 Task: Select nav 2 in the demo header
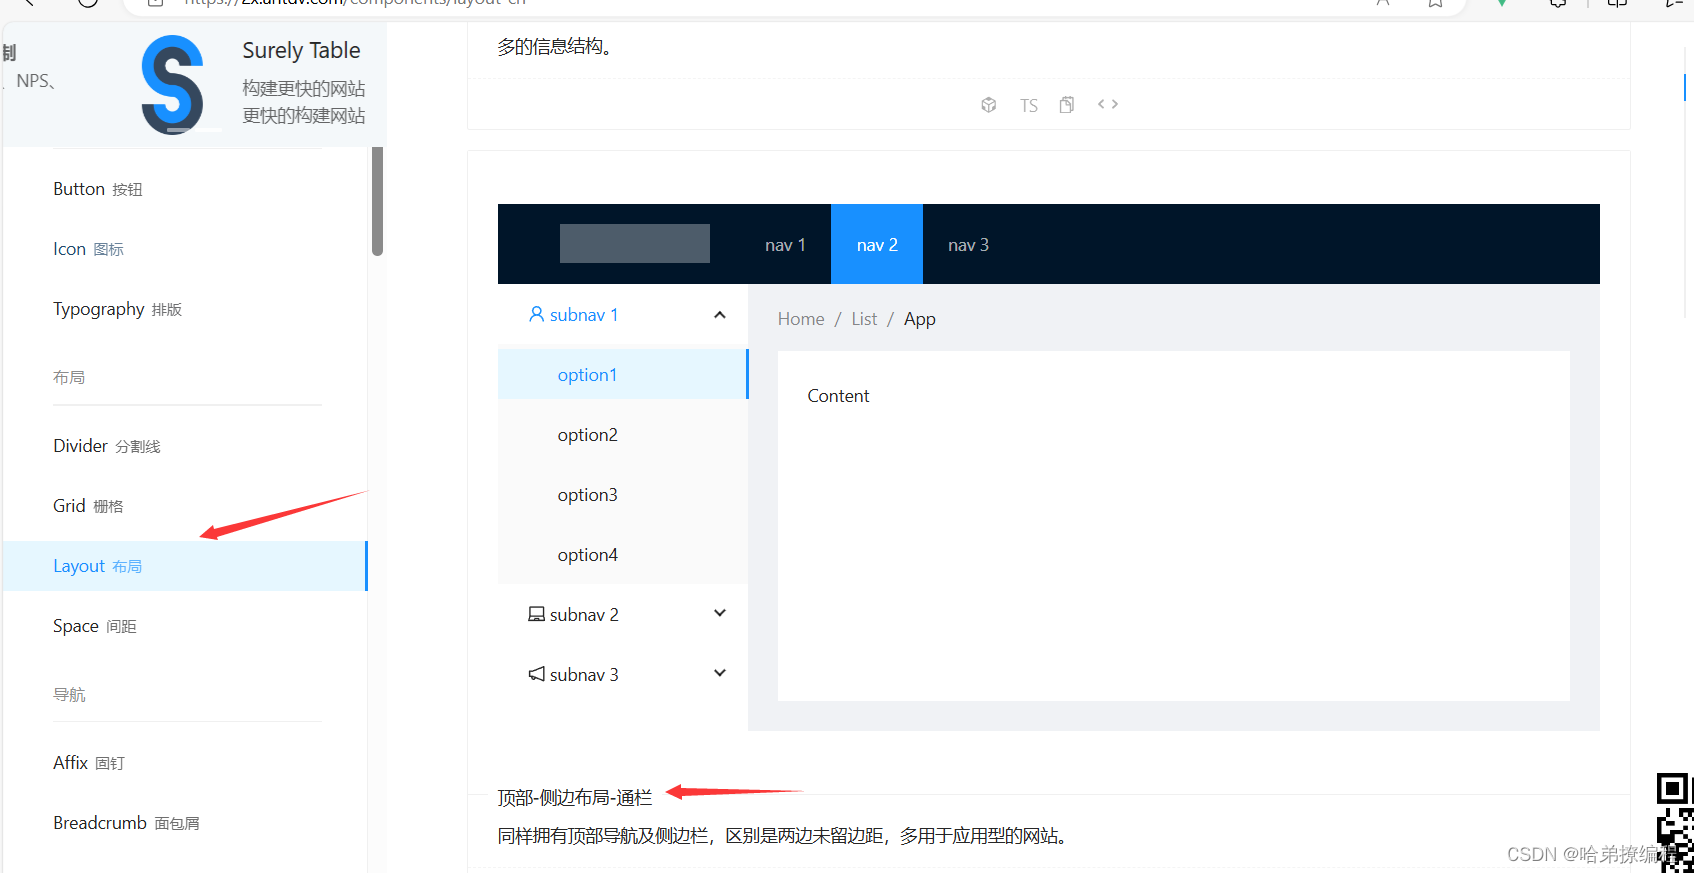click(877, 245)
